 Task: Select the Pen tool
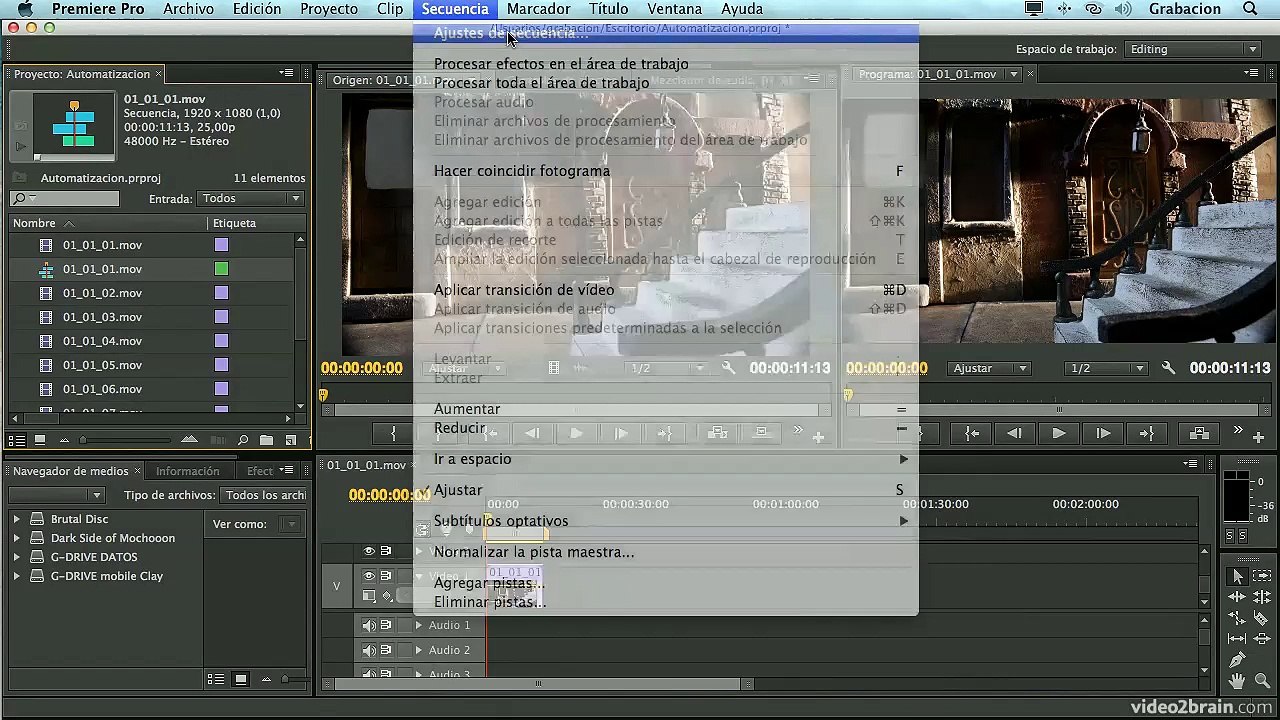[1238, 660]
